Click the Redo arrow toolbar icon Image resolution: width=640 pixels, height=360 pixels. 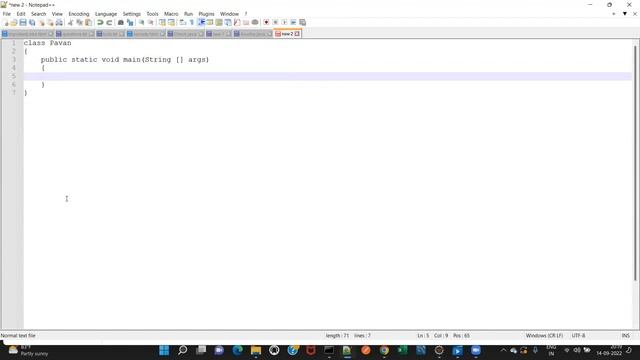point(109,22)
